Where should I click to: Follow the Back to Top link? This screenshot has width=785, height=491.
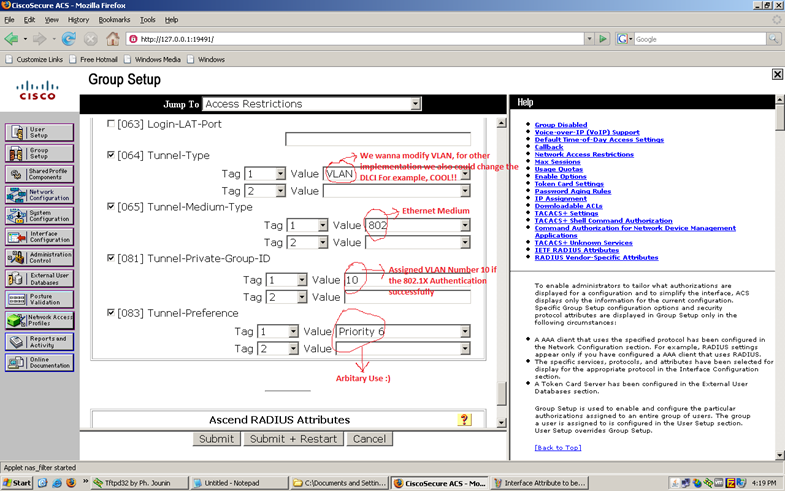558,447
